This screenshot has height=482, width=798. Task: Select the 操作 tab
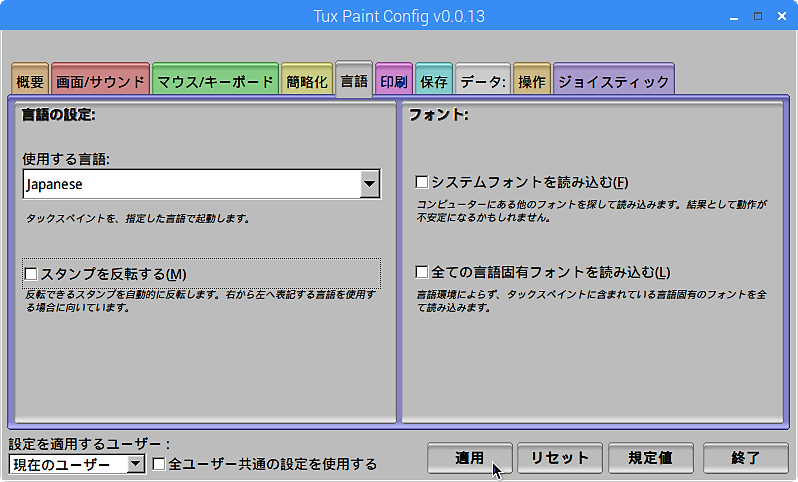pyautogui.click(x=532, y=79)
